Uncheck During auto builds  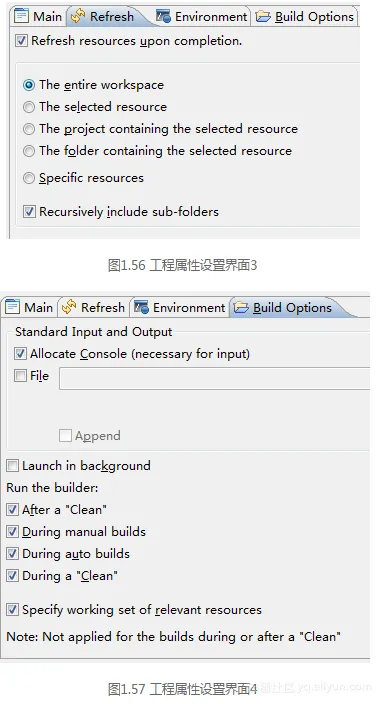point(13,554)
